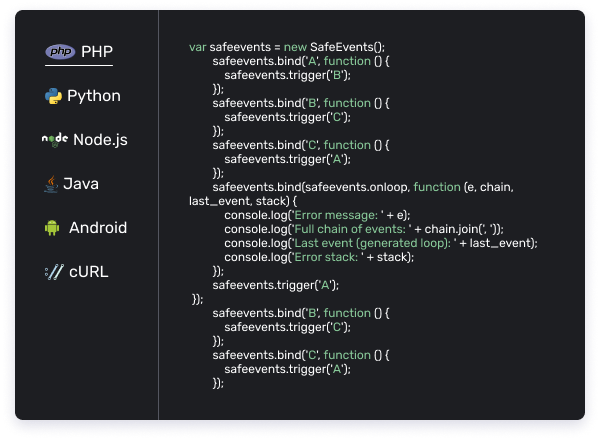
Task: Click the safeevents.trigger('B') code line
Action: tap(287, 75)
